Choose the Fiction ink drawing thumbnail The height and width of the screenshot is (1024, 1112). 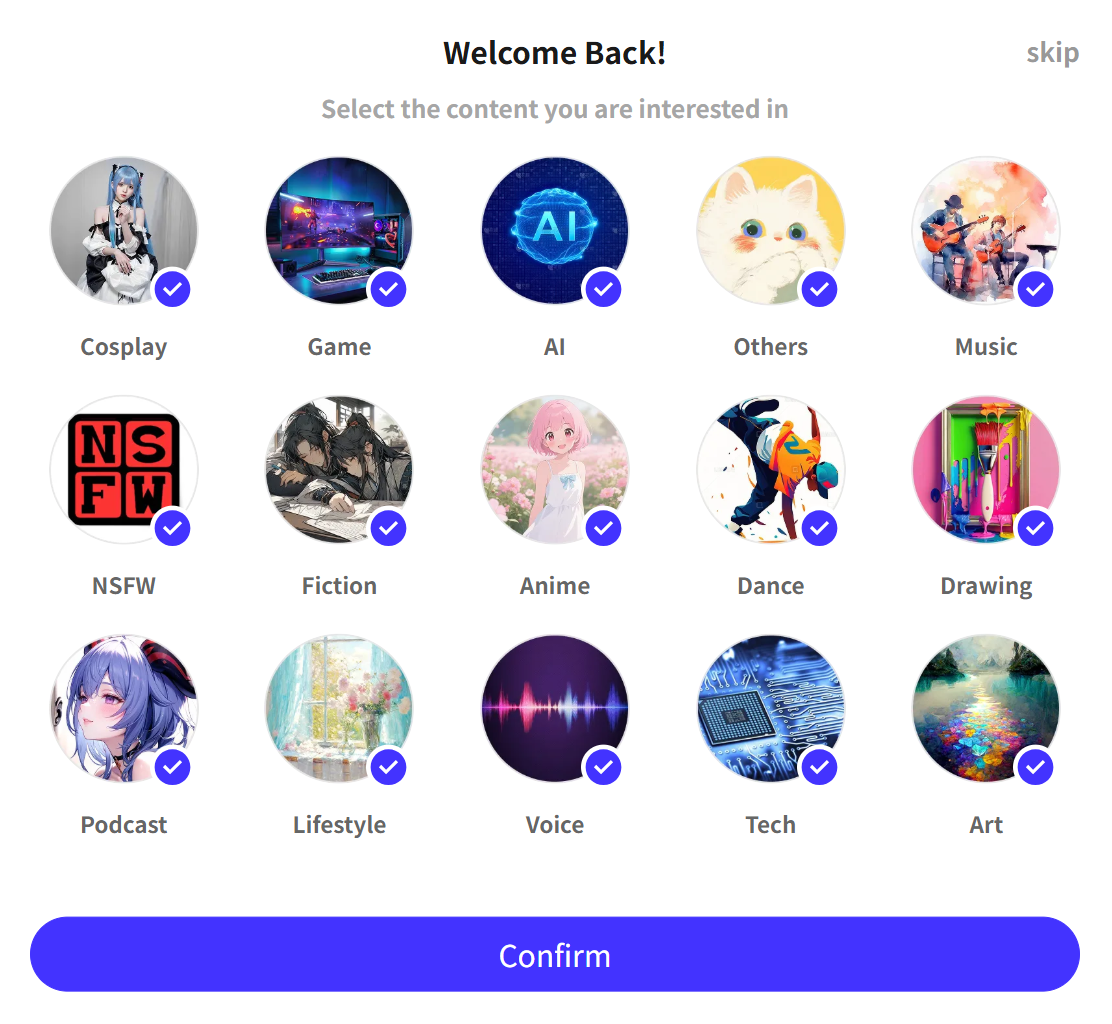click(x=339, y=469)
